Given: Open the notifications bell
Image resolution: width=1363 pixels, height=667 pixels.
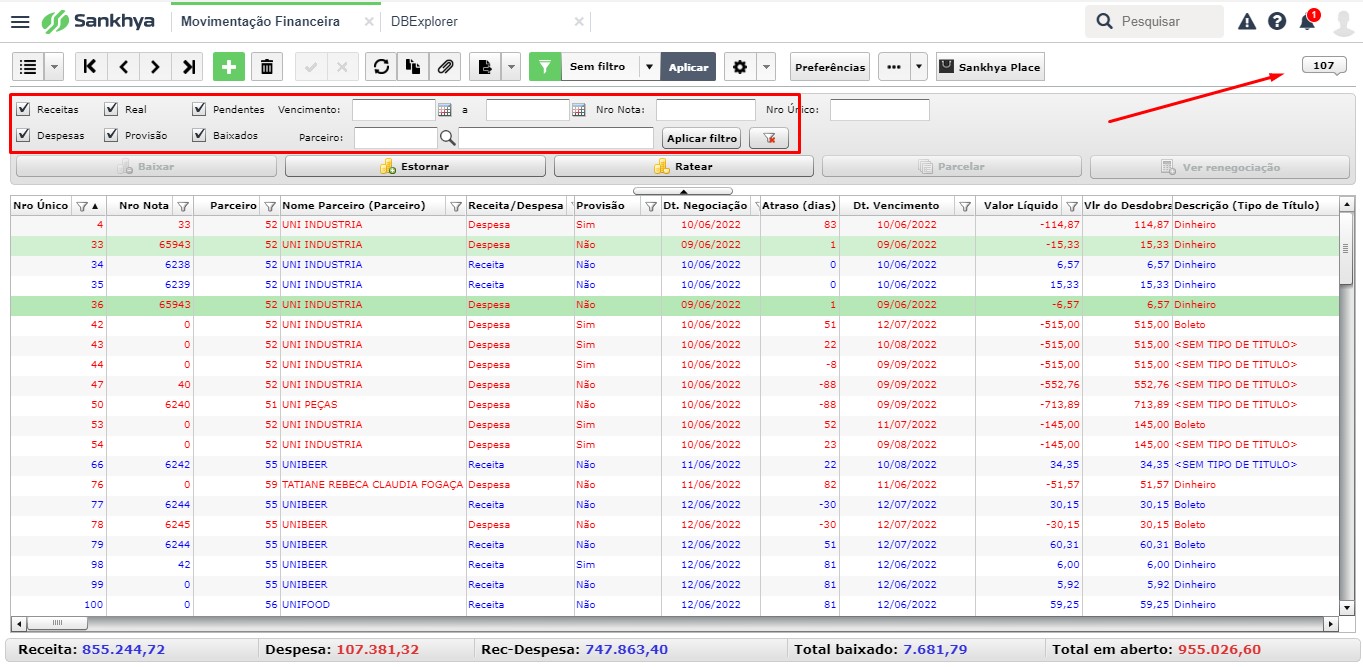Looking at the screenshot, I should 1307,21.
